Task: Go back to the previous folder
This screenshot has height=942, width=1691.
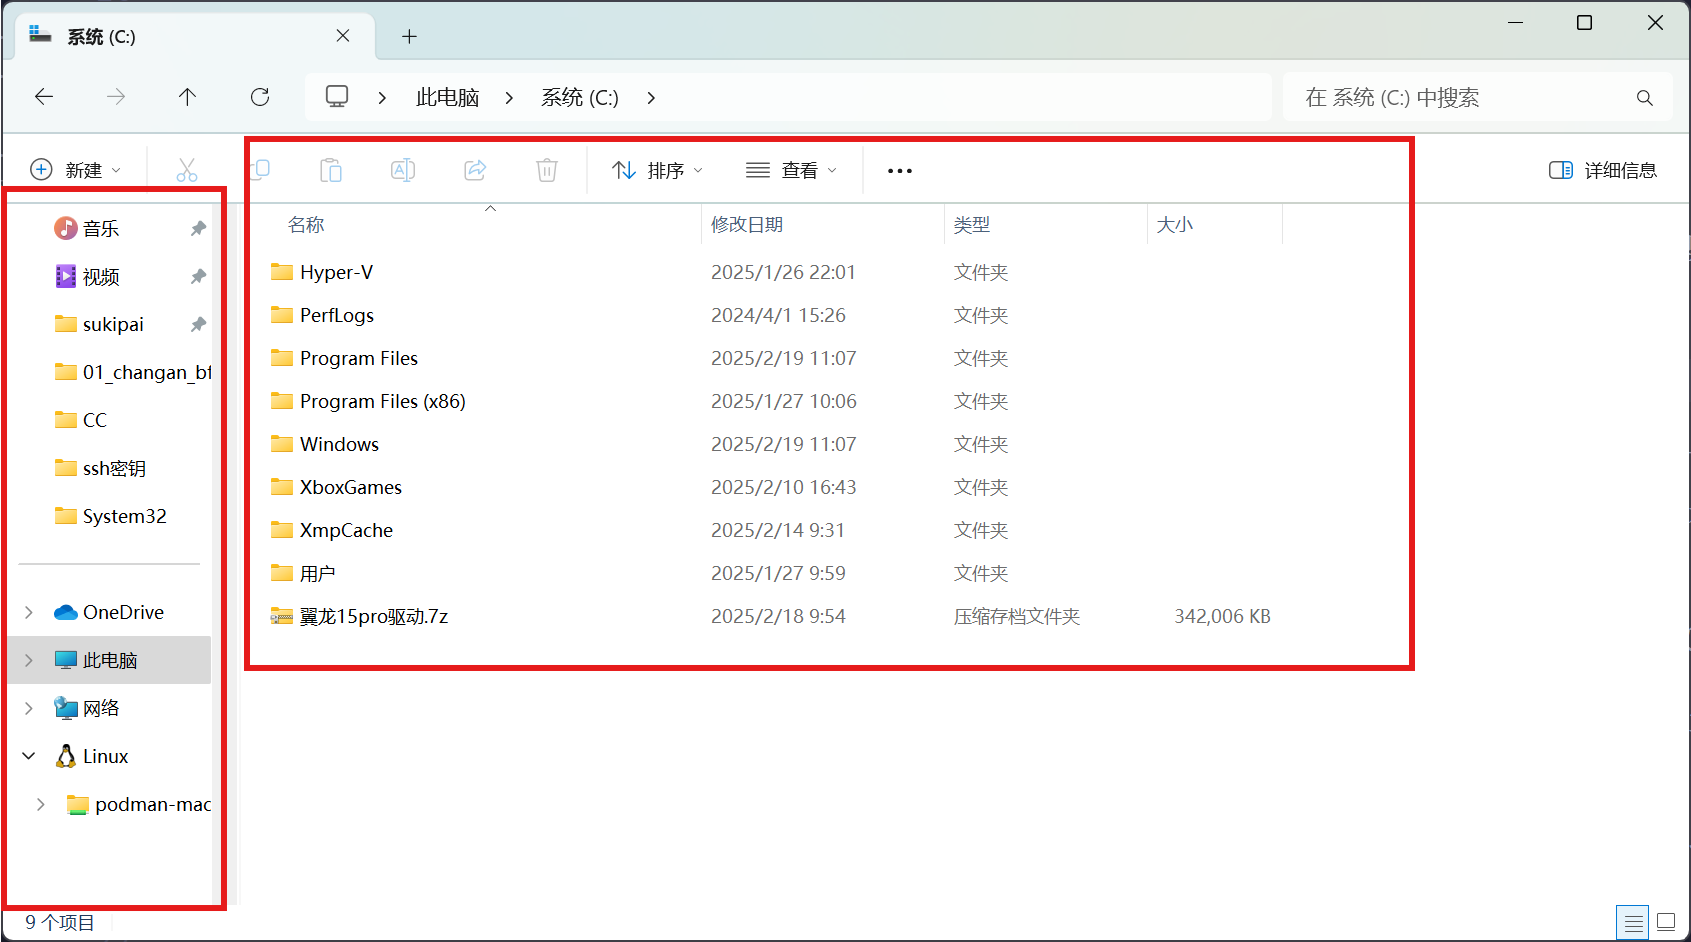Action: 44,97
